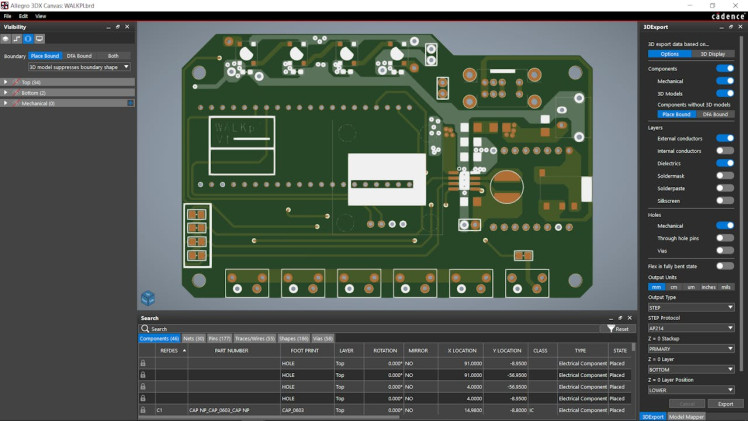Screen dimensions: 748x421
Task: Click the magnifier icon in the Search field
Action: [146, 329]
